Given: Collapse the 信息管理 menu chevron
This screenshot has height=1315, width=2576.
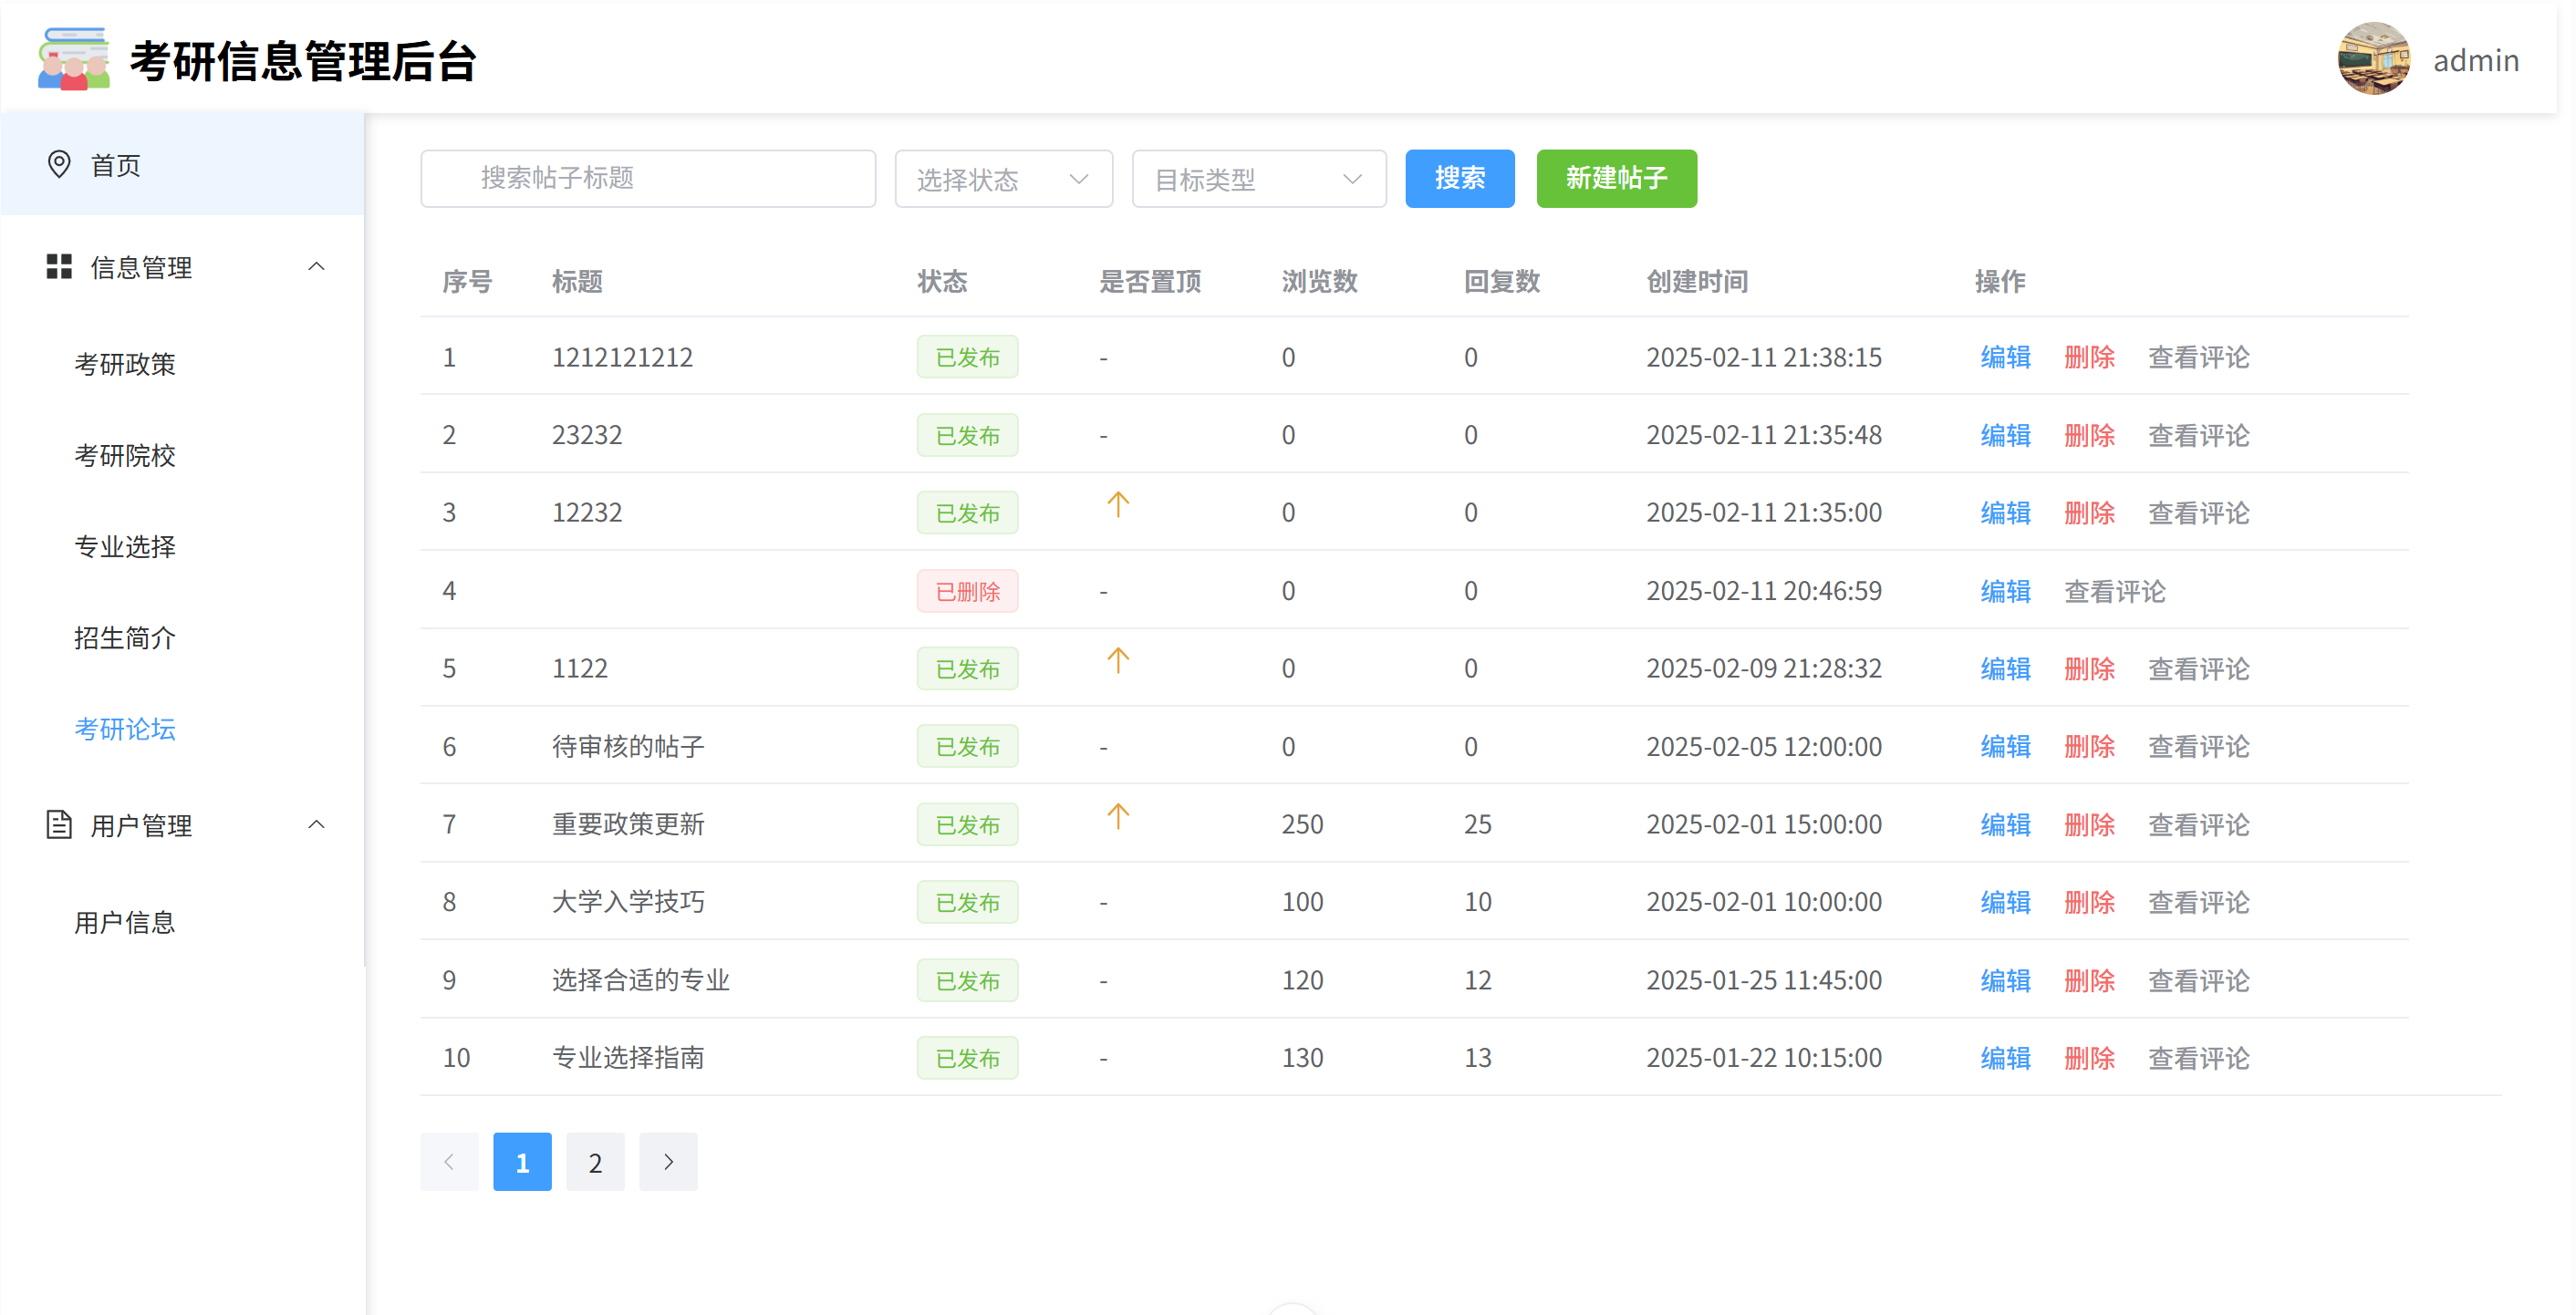Looking at the screenshot, I should pos(316,266).
